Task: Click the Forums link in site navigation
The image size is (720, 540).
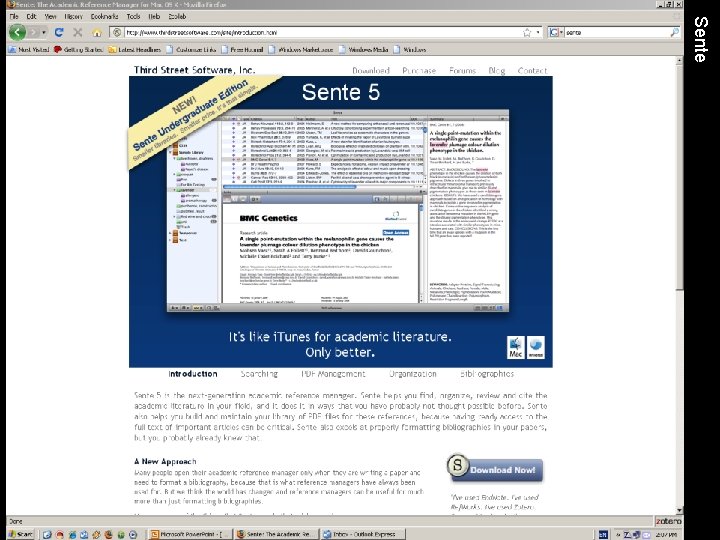Action: (462, 71)
